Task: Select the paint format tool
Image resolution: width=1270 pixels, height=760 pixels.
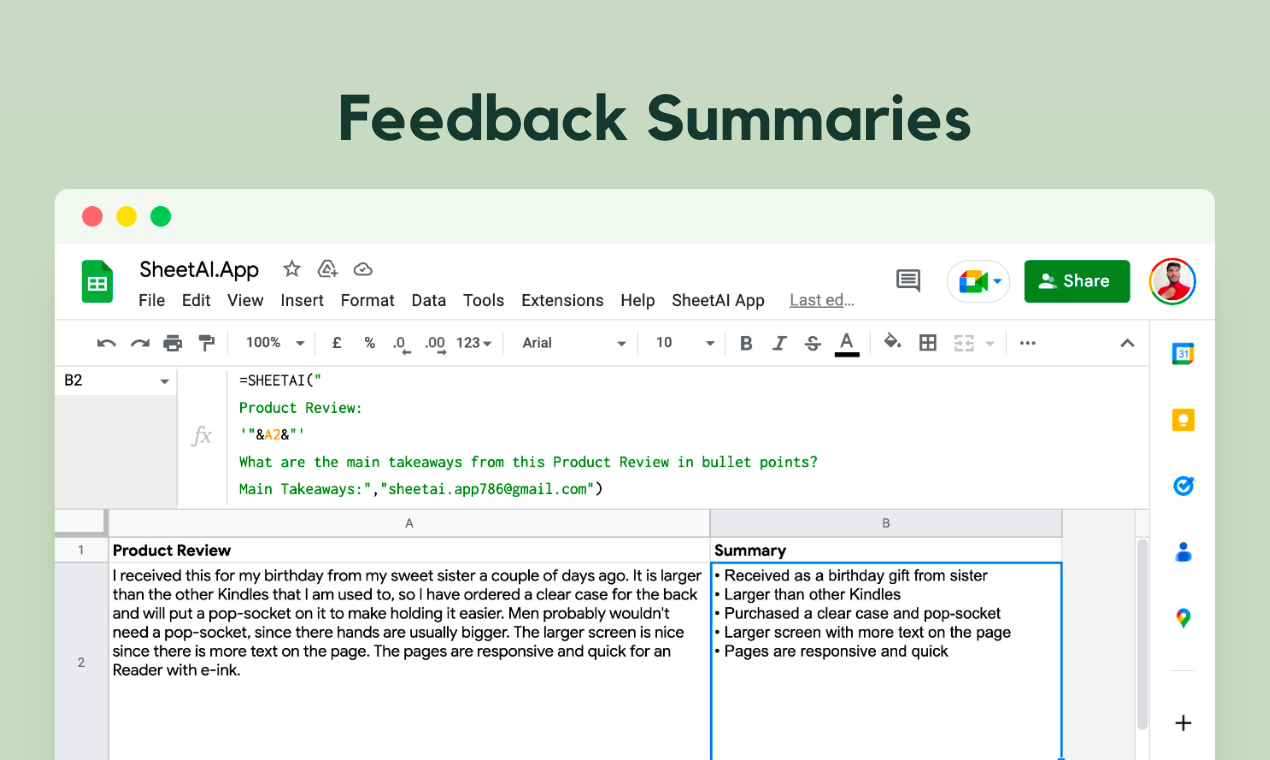Action: tap(206, 343)
